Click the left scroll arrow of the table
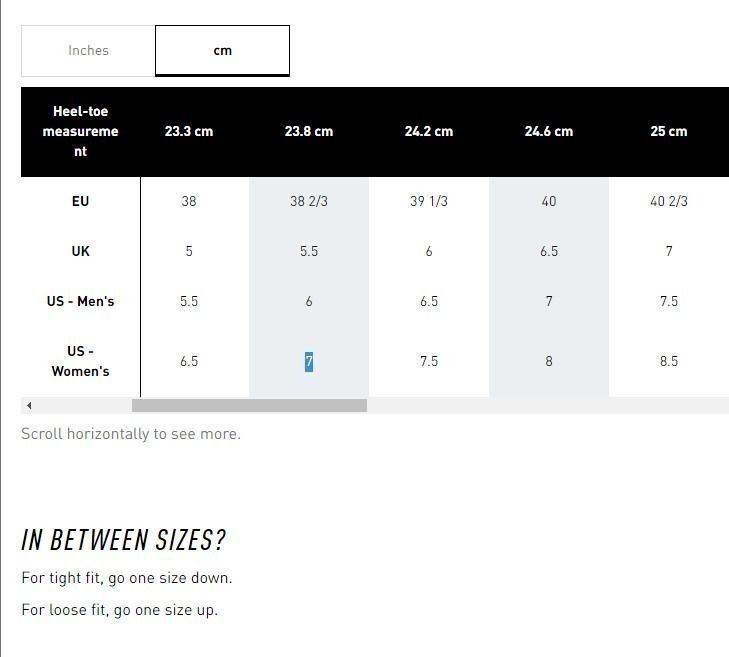The image size is (729, 657). pyautogui.click(x=29, y=405)
